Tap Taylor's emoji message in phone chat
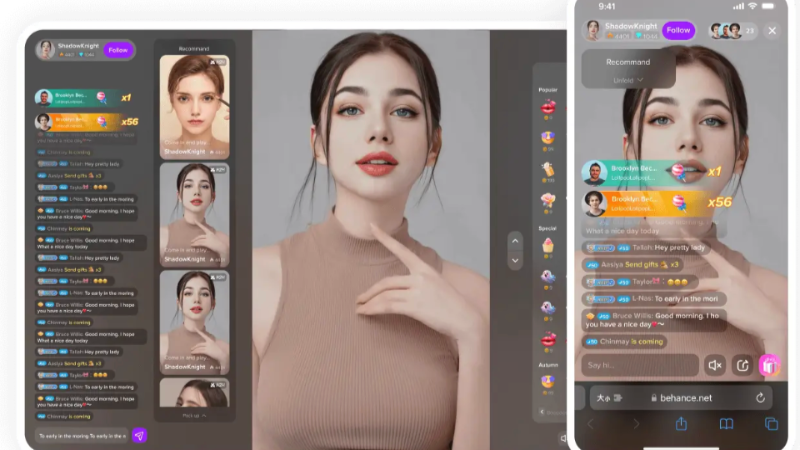The image size is (800, 450). pyautogui.click(x=640, y=282)
